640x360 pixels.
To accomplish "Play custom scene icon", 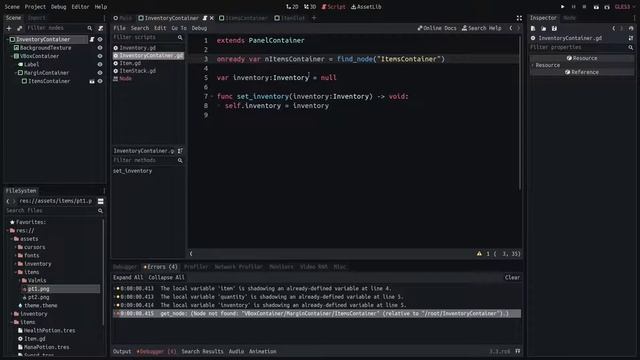I will [x=607, y=7].
